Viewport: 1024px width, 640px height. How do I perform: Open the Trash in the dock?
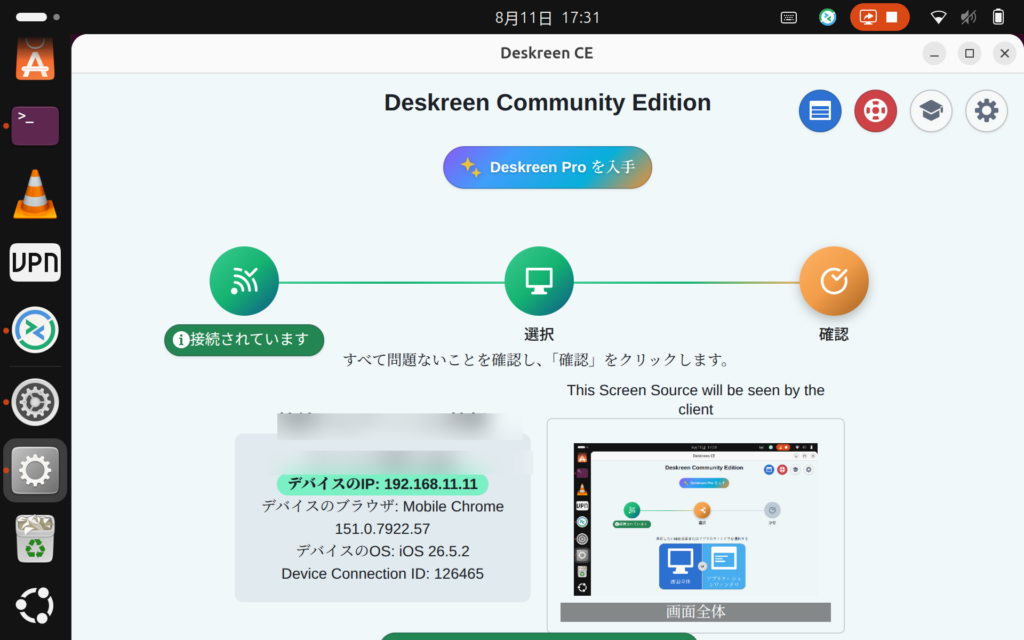35,539
